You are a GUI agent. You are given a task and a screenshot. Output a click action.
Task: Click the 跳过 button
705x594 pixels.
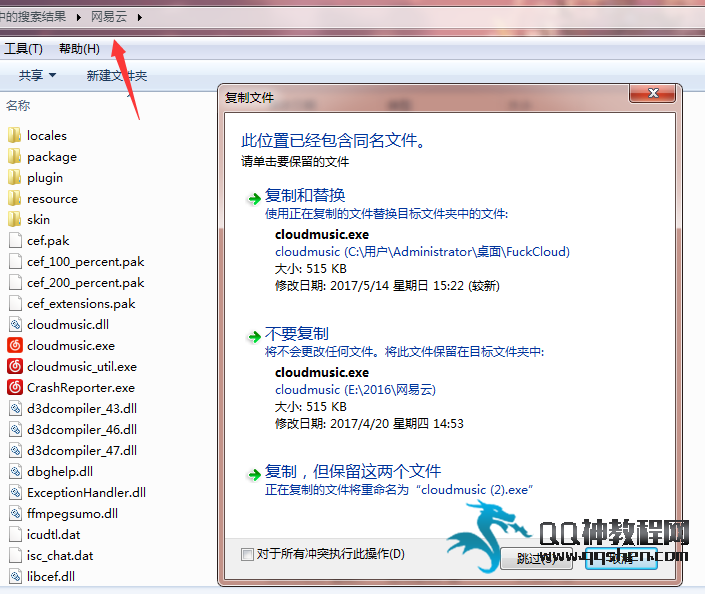[x=536, y=558]
